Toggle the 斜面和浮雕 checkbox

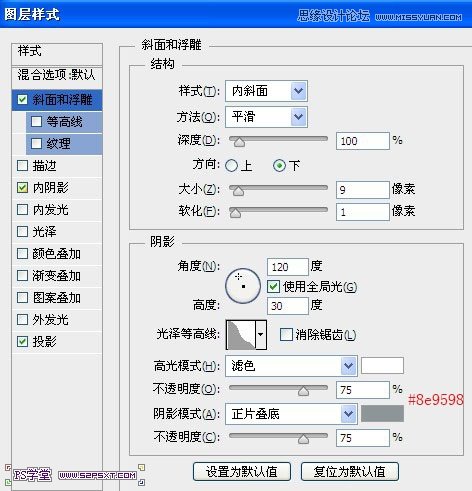pos(22,99)
